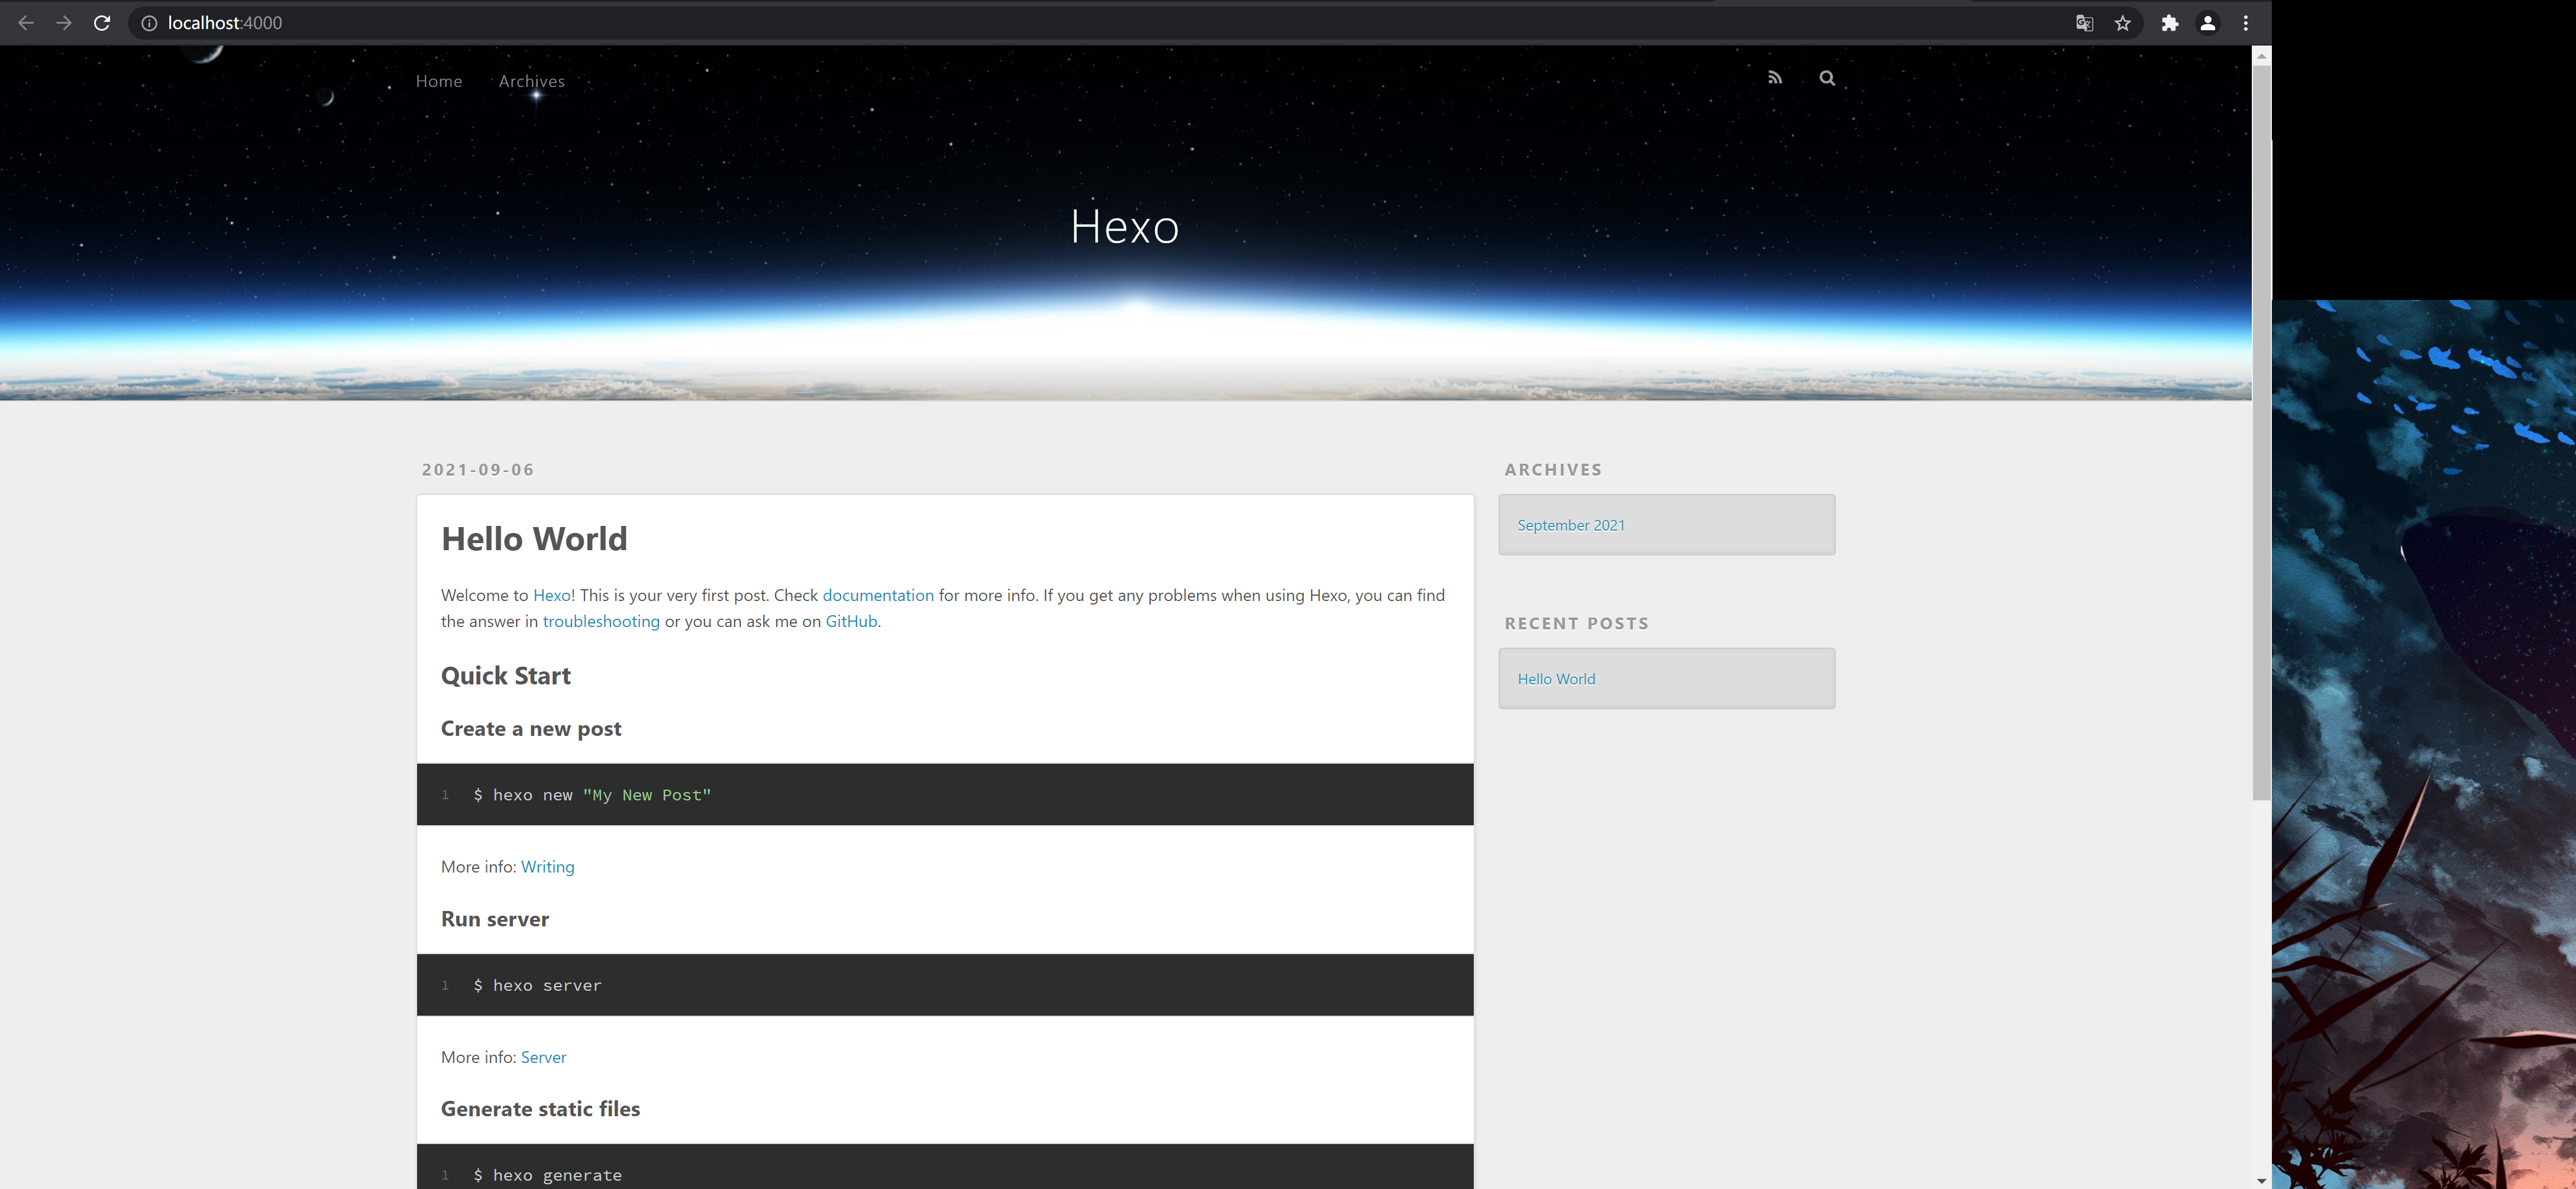This screenshot has height=1189, width=2576.
Task: Click the Hexo site title
Action: pyautogui.click(x=1124, y=226)
